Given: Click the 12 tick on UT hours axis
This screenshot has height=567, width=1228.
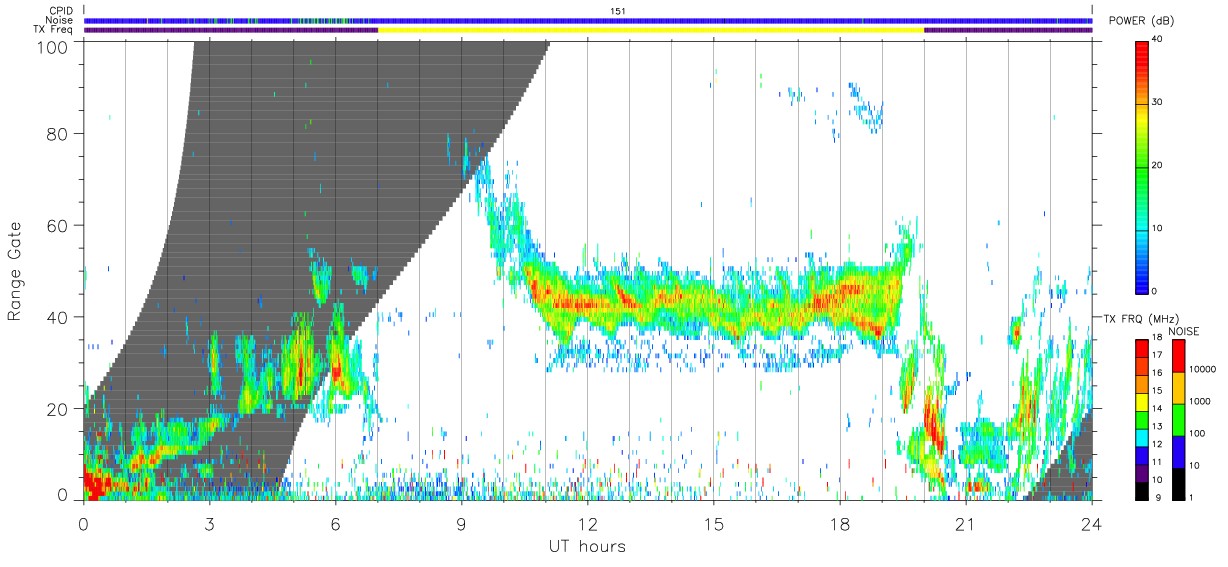Looking at the screenshot, I should (588, 523).
